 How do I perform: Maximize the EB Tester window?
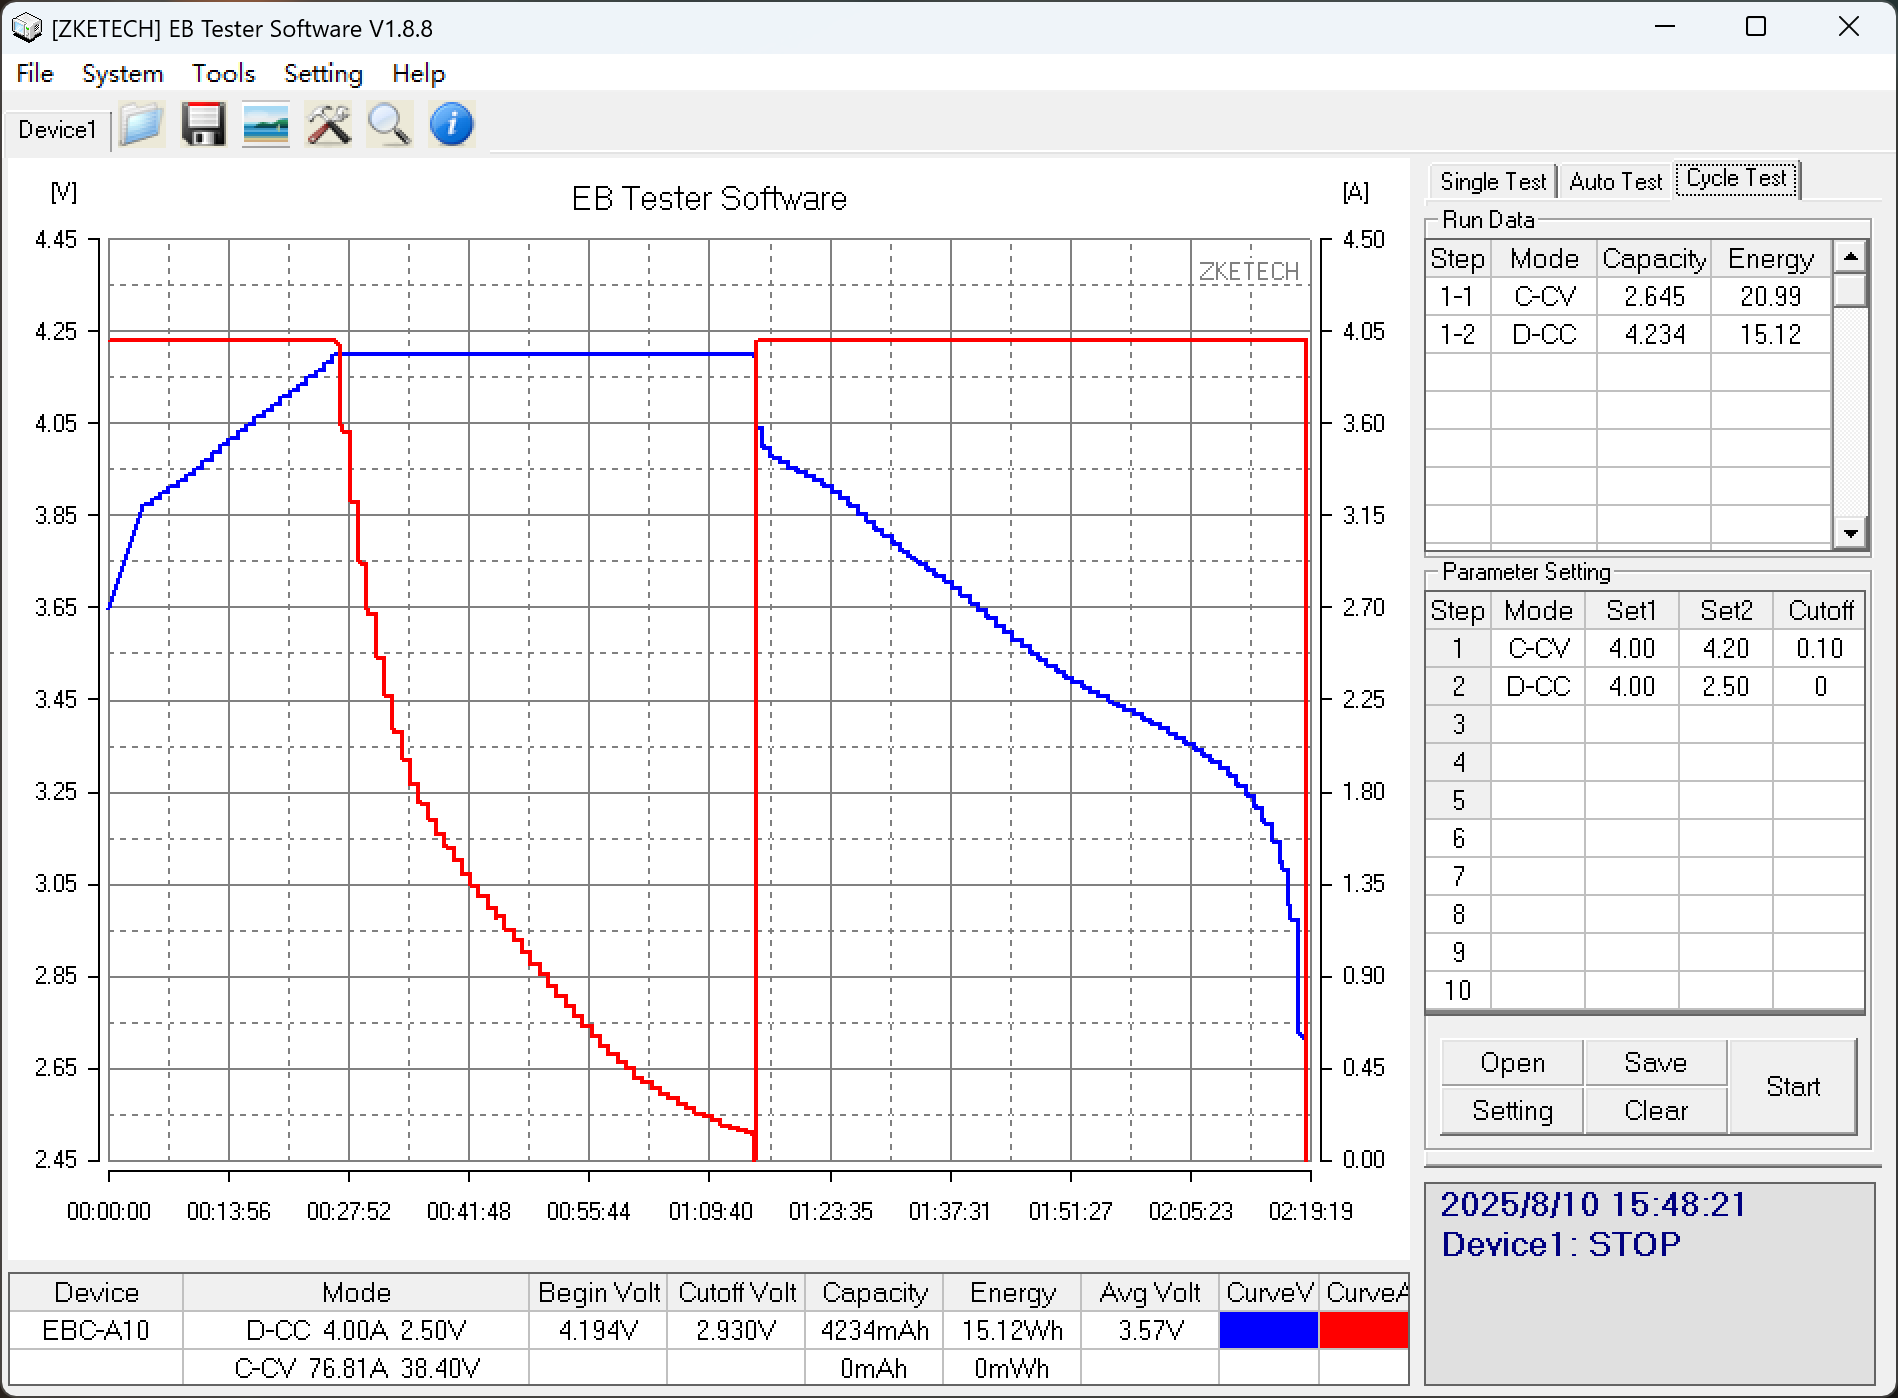click(x=1756, y=27)
